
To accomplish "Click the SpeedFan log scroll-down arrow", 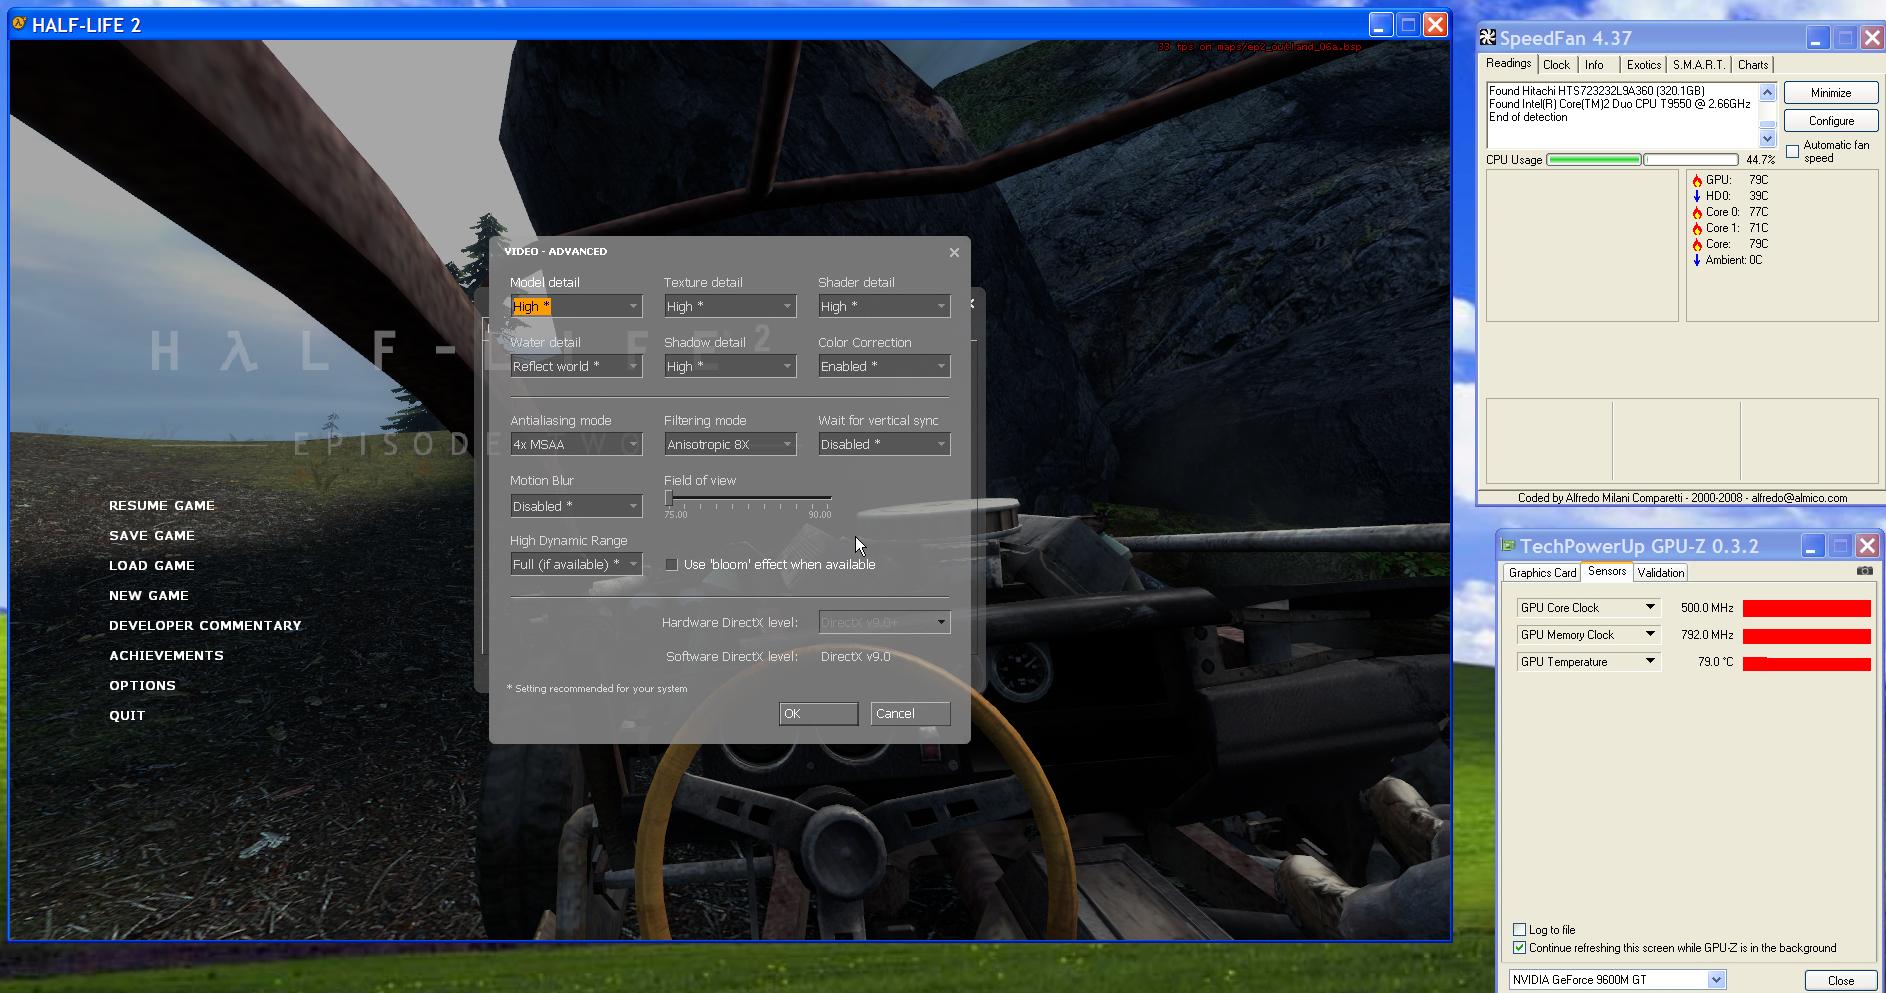I will [1767, 139].
